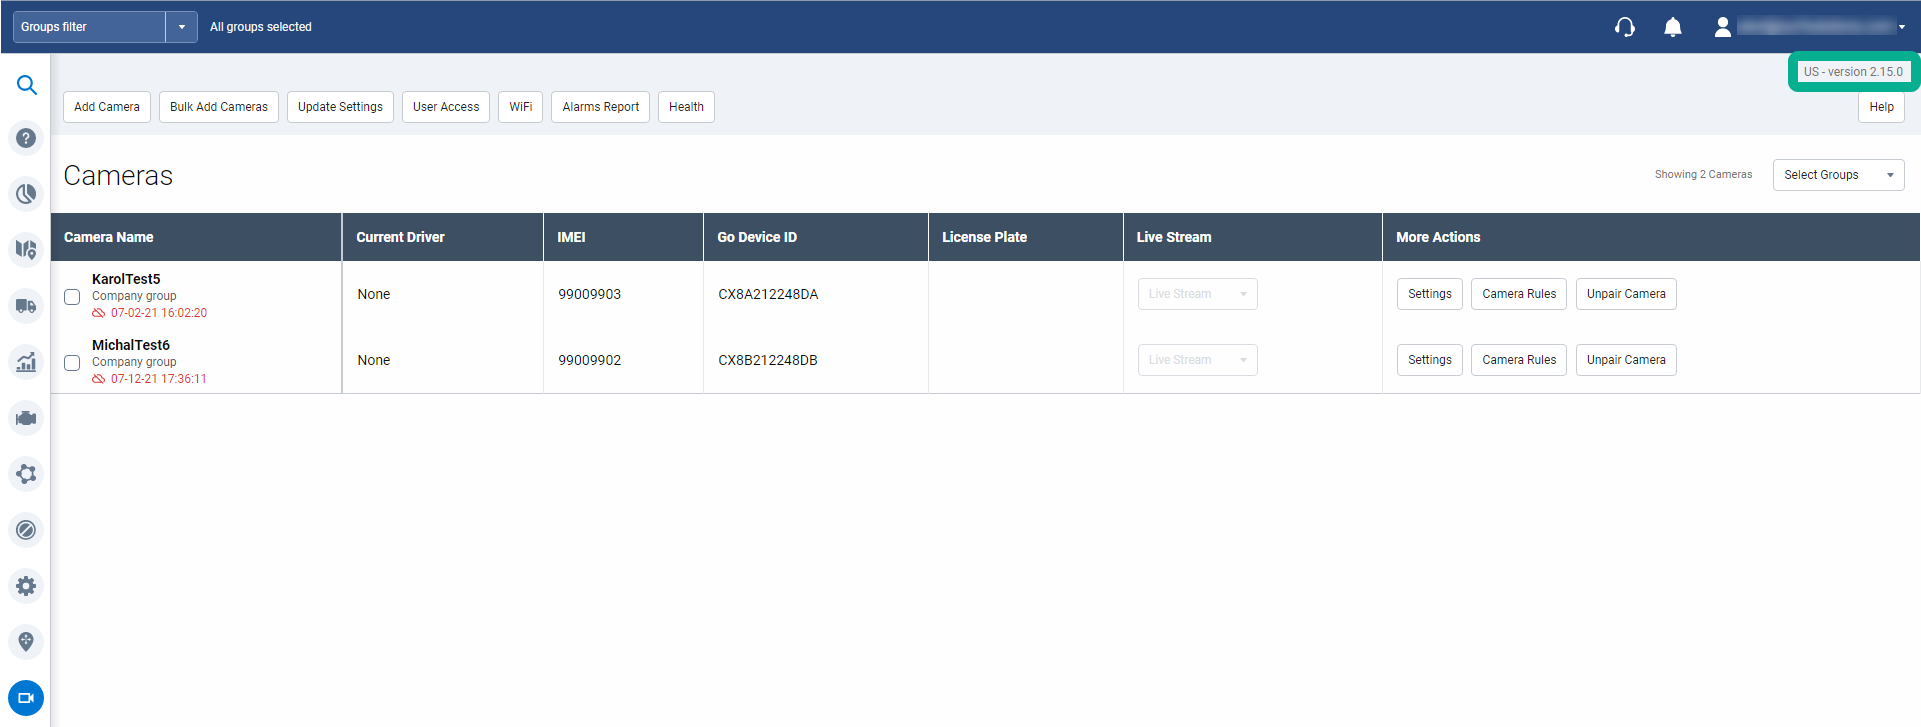Open the search icon in sidebar
1921x727 pixels.
(27, 85)
